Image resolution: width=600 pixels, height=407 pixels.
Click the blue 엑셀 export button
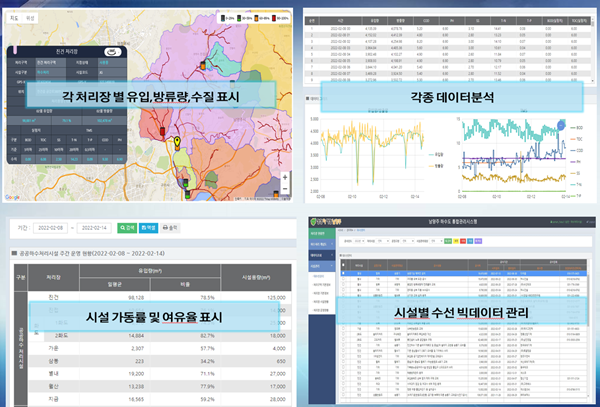tap(148, 228)
